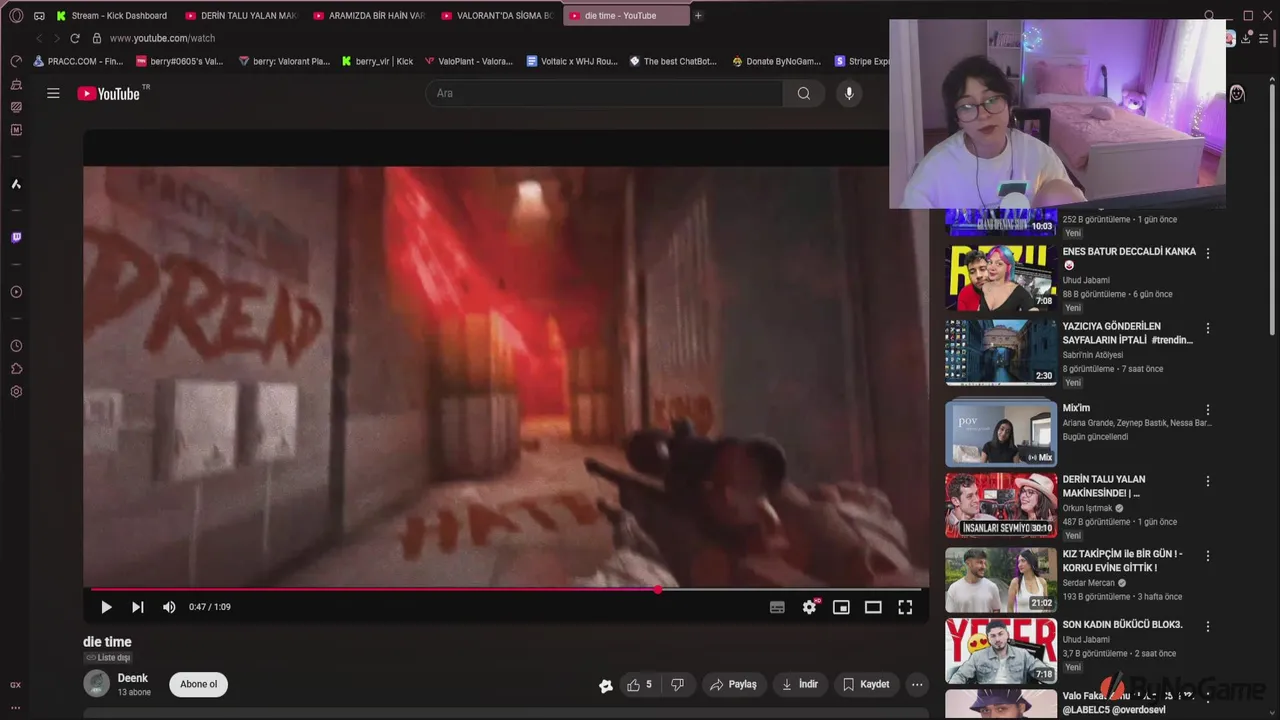The image size is (1280, 720).
Task: Switch to miniplayer mode
Action: coord(841,607)
